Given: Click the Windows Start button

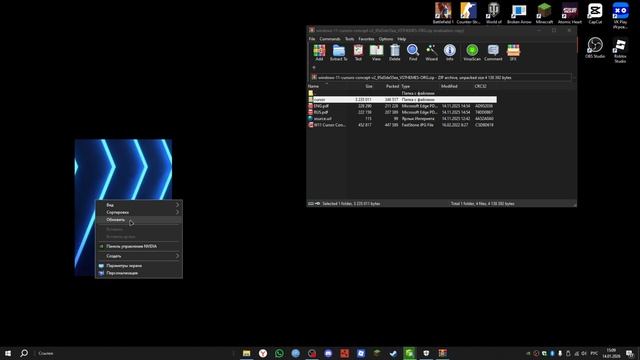Looking at the screenshot, I should [x=8, y=353].
